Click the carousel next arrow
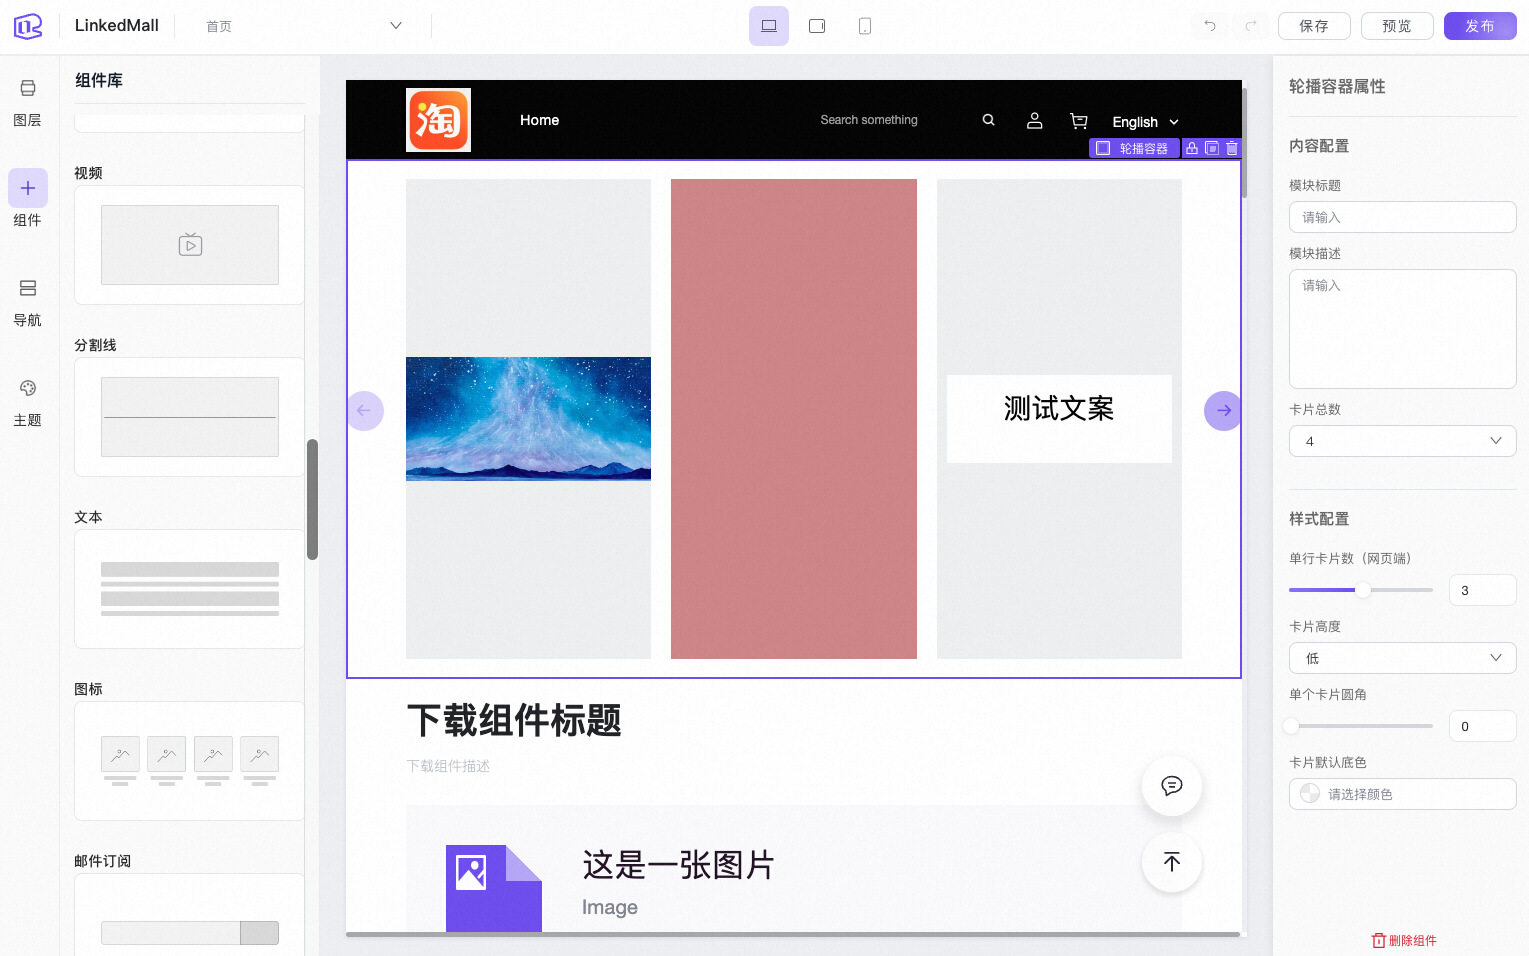Screen dimensions: 1529x956 pos(1223,411)
